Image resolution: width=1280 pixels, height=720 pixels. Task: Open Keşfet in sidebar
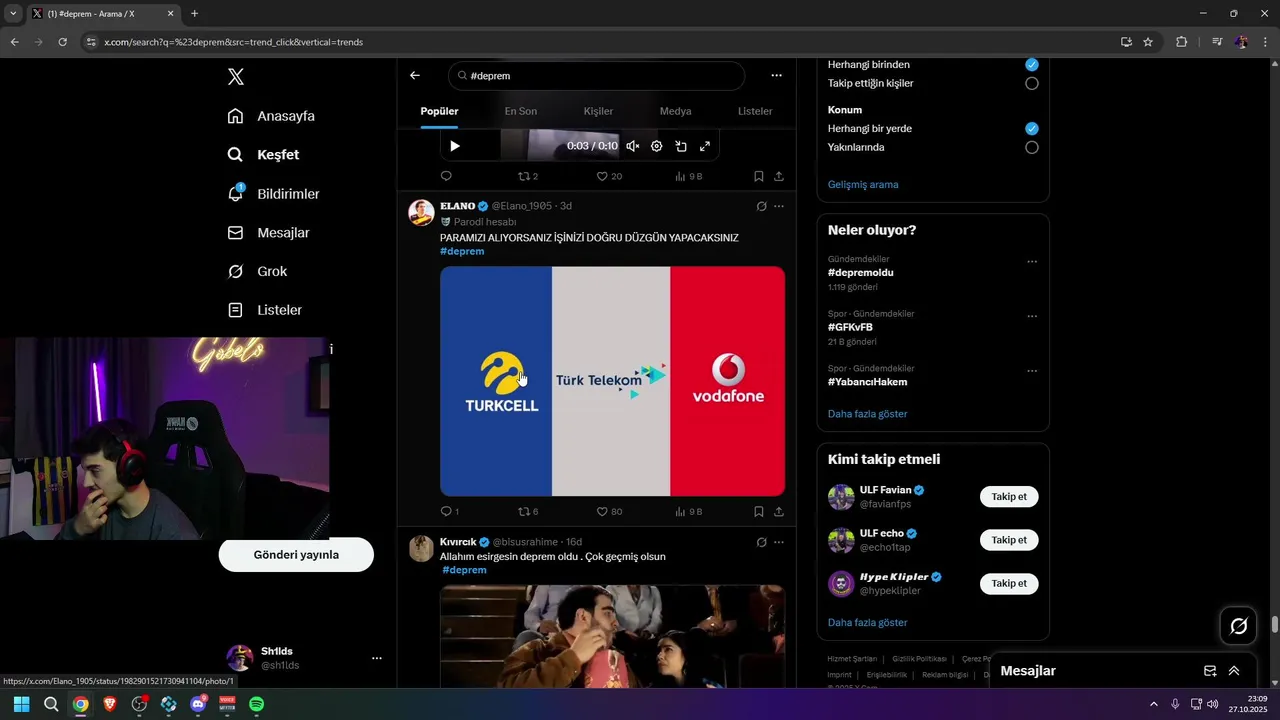coord(264,155)
